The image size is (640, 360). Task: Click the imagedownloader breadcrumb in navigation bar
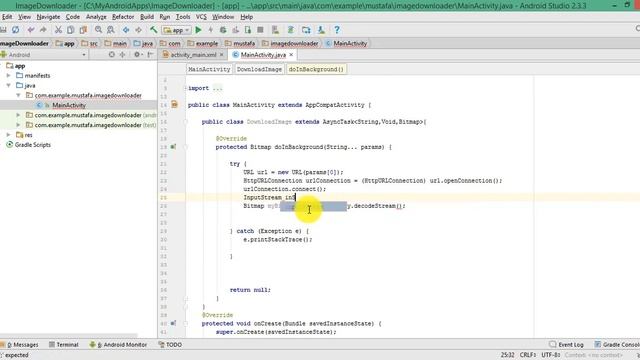(x=290, y=43)
